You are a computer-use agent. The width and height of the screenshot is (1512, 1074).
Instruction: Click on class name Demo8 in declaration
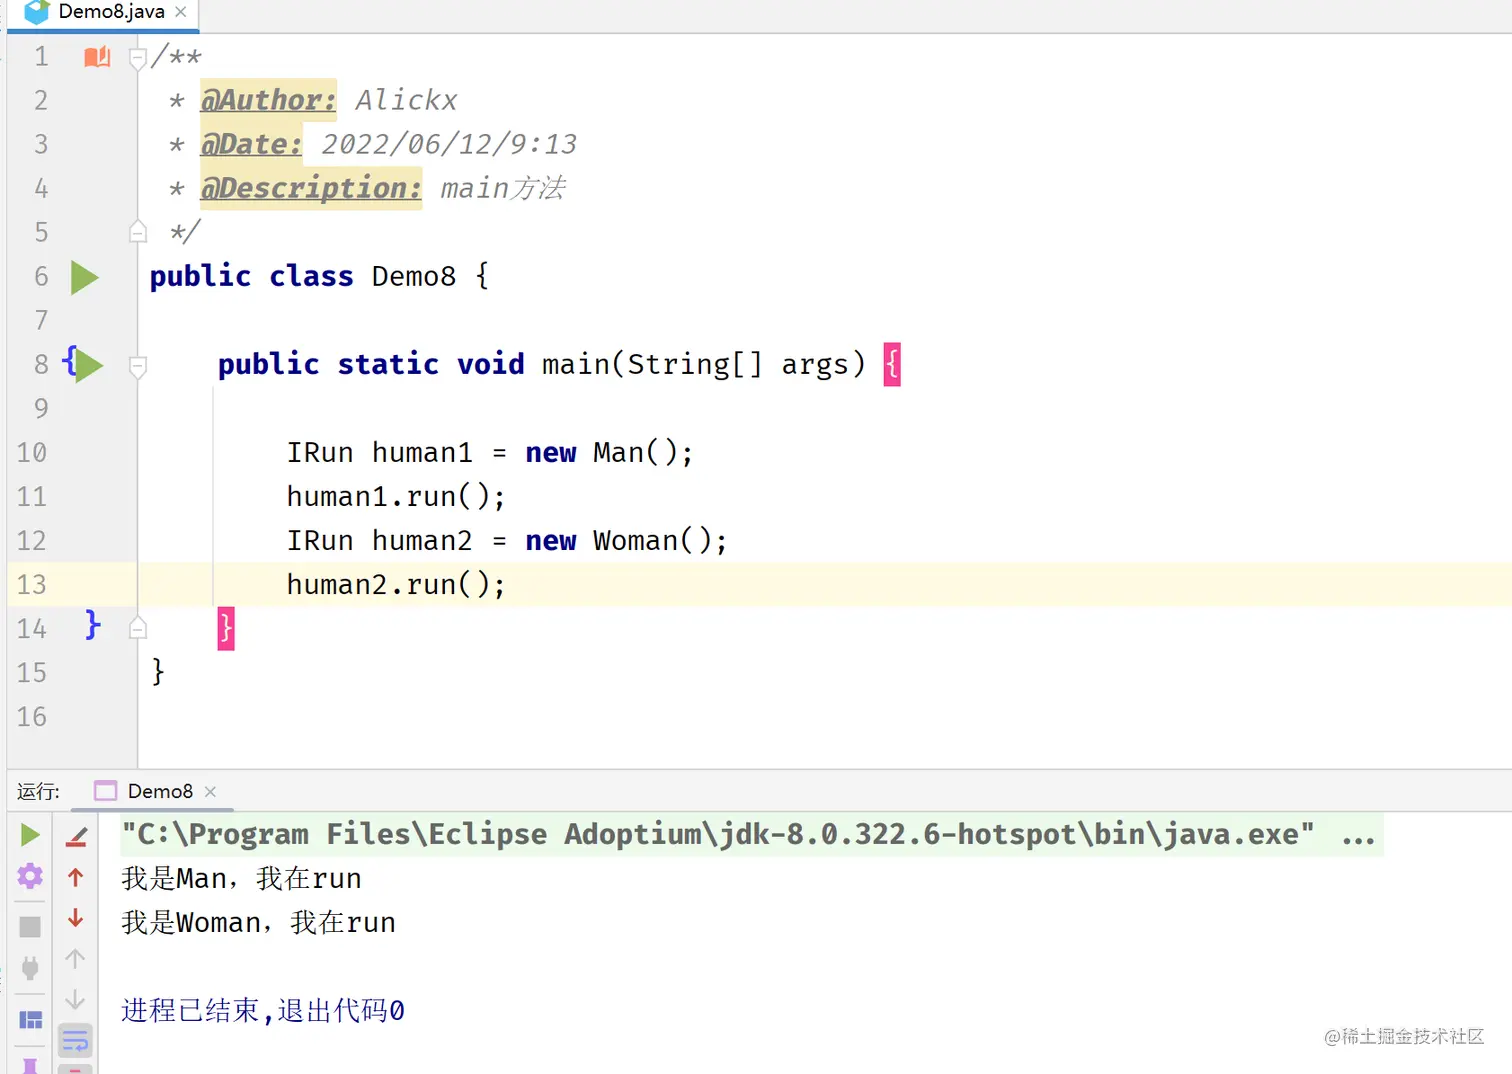pos(414,276)
